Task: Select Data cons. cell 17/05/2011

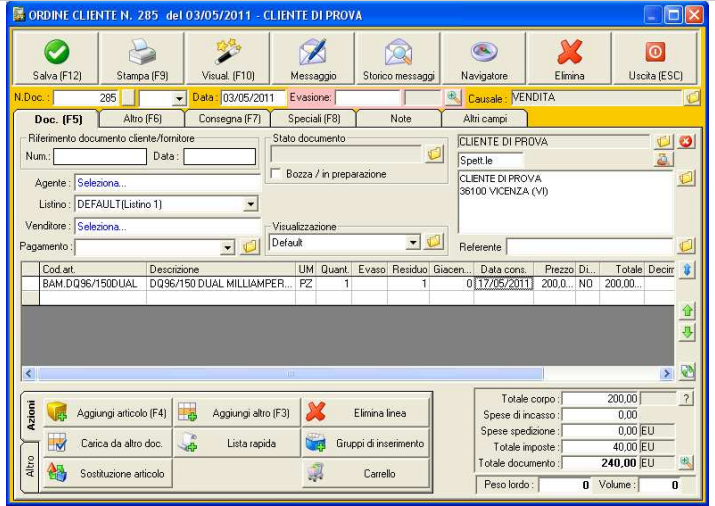Action: [503, 284]
